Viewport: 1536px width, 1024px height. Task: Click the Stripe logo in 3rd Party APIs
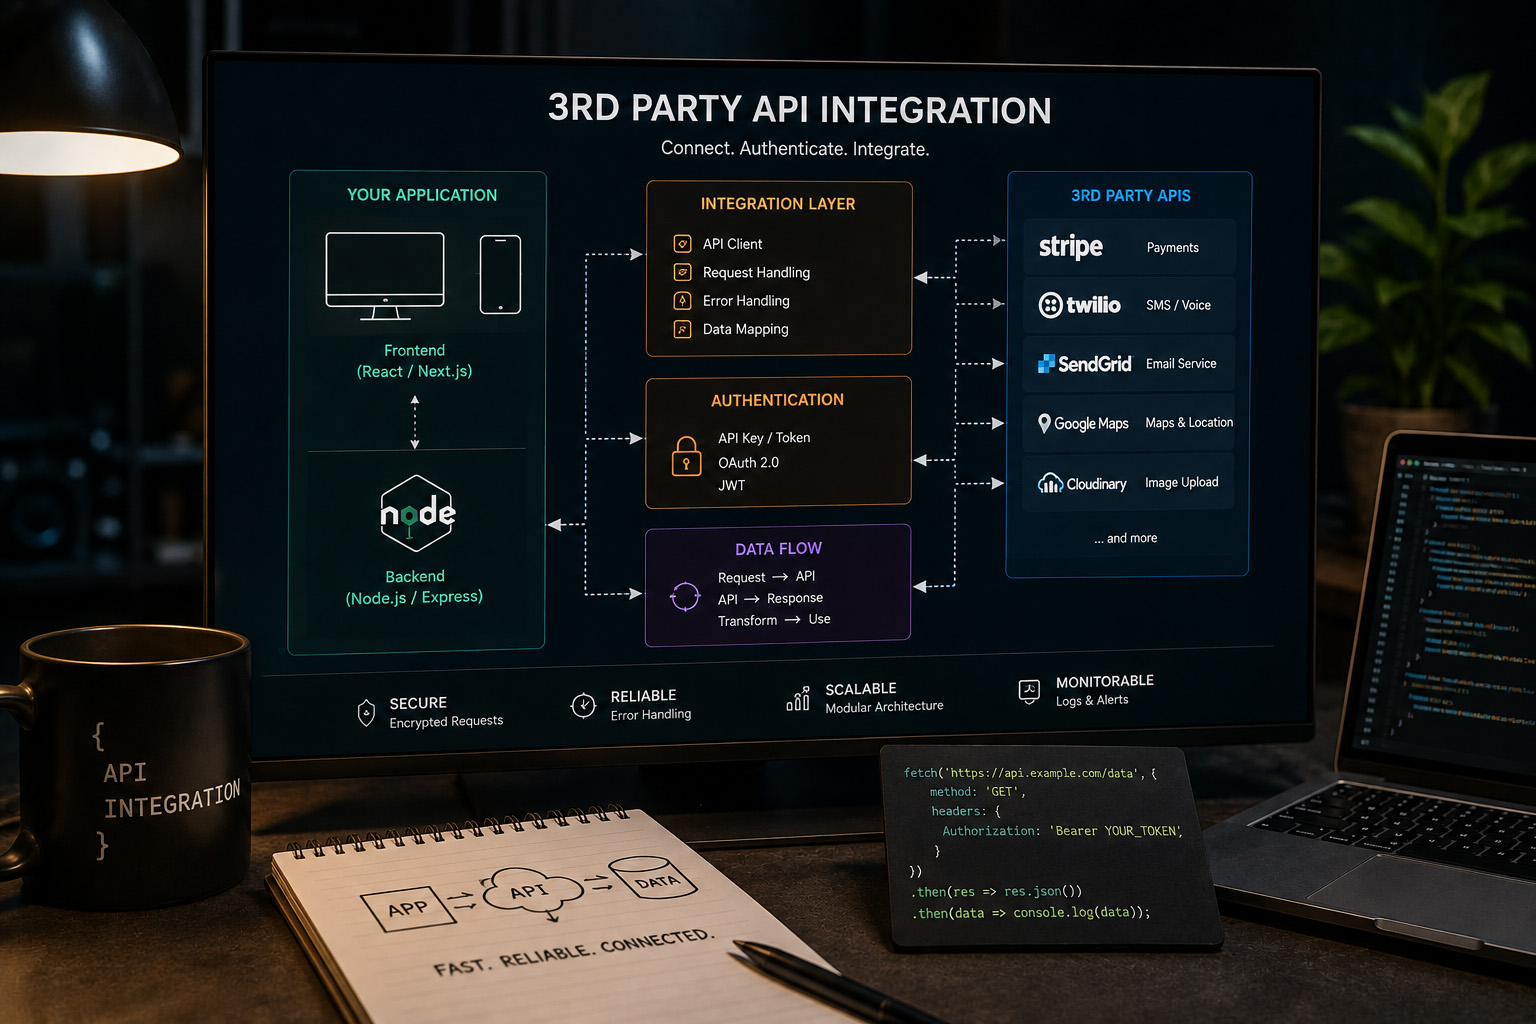[1070, 247]
